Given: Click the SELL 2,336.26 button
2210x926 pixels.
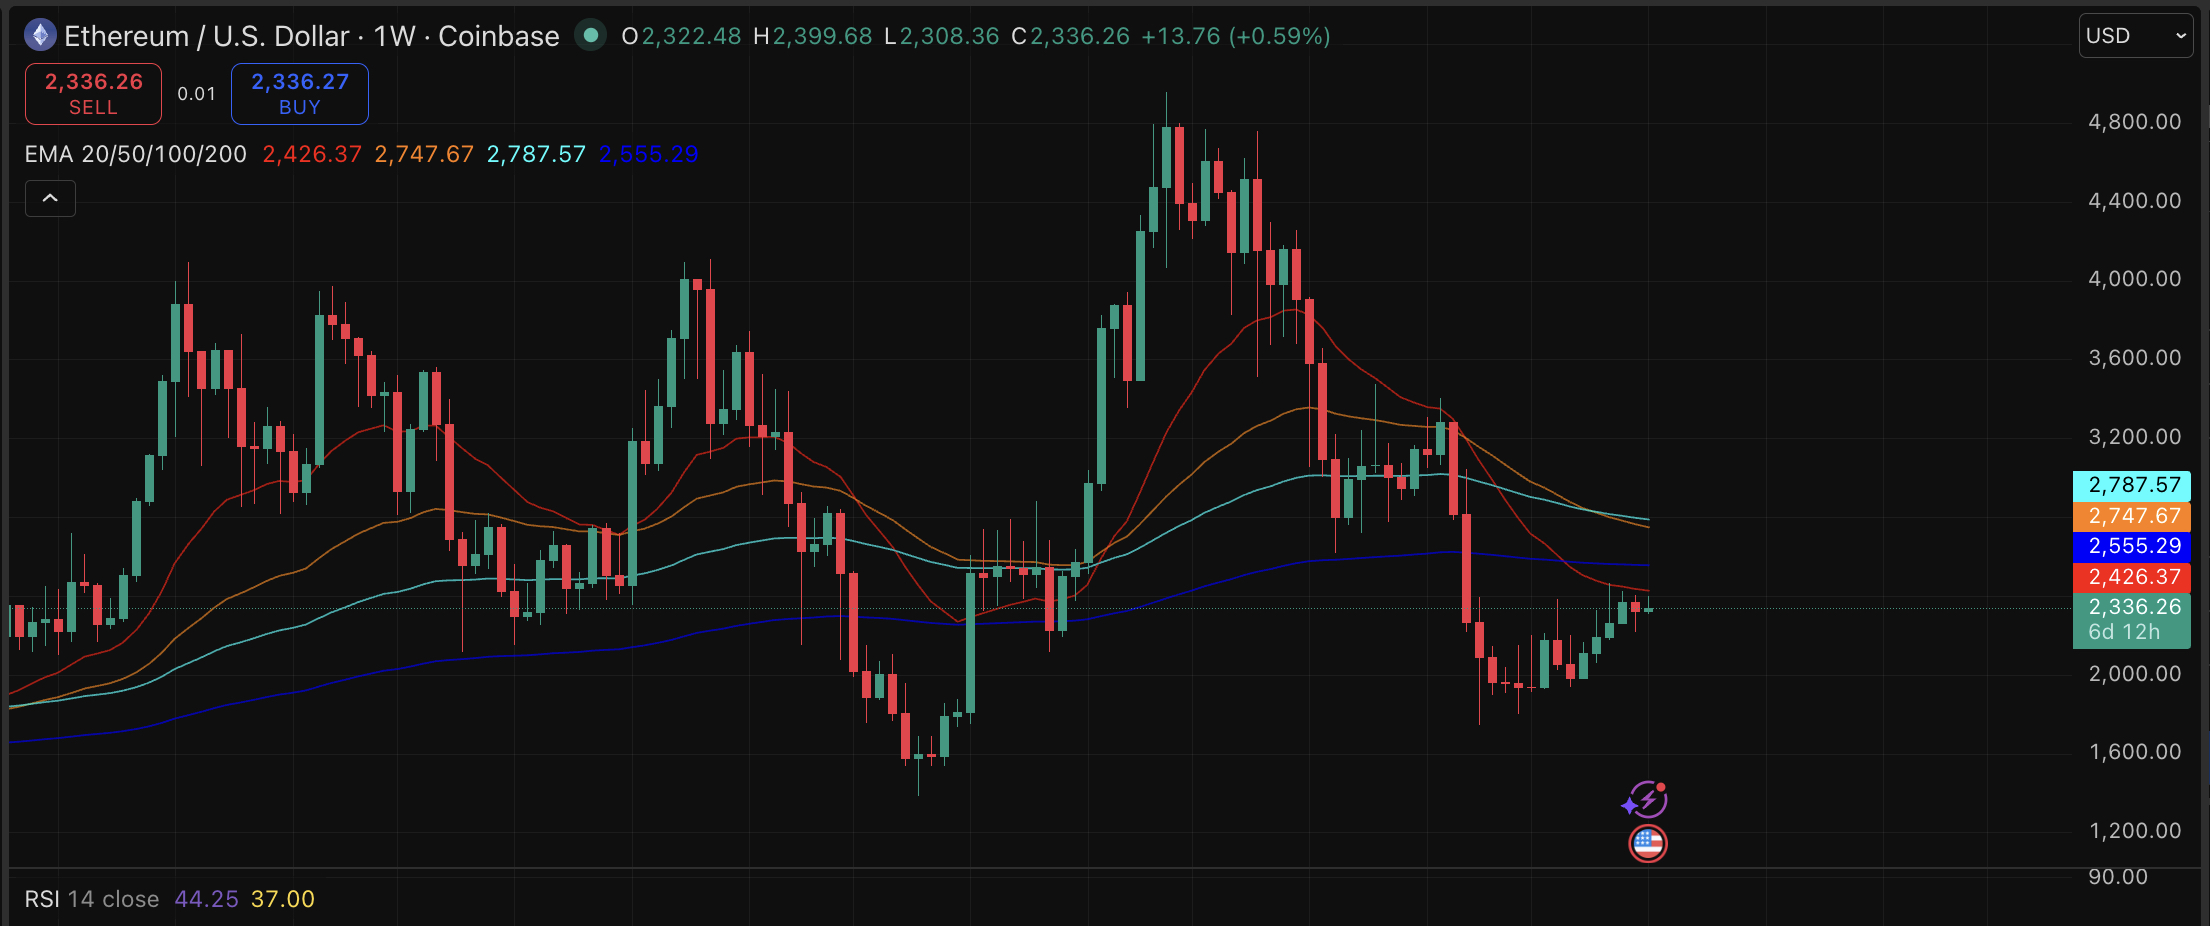Looking at the screenshot, I should [93, 94].
